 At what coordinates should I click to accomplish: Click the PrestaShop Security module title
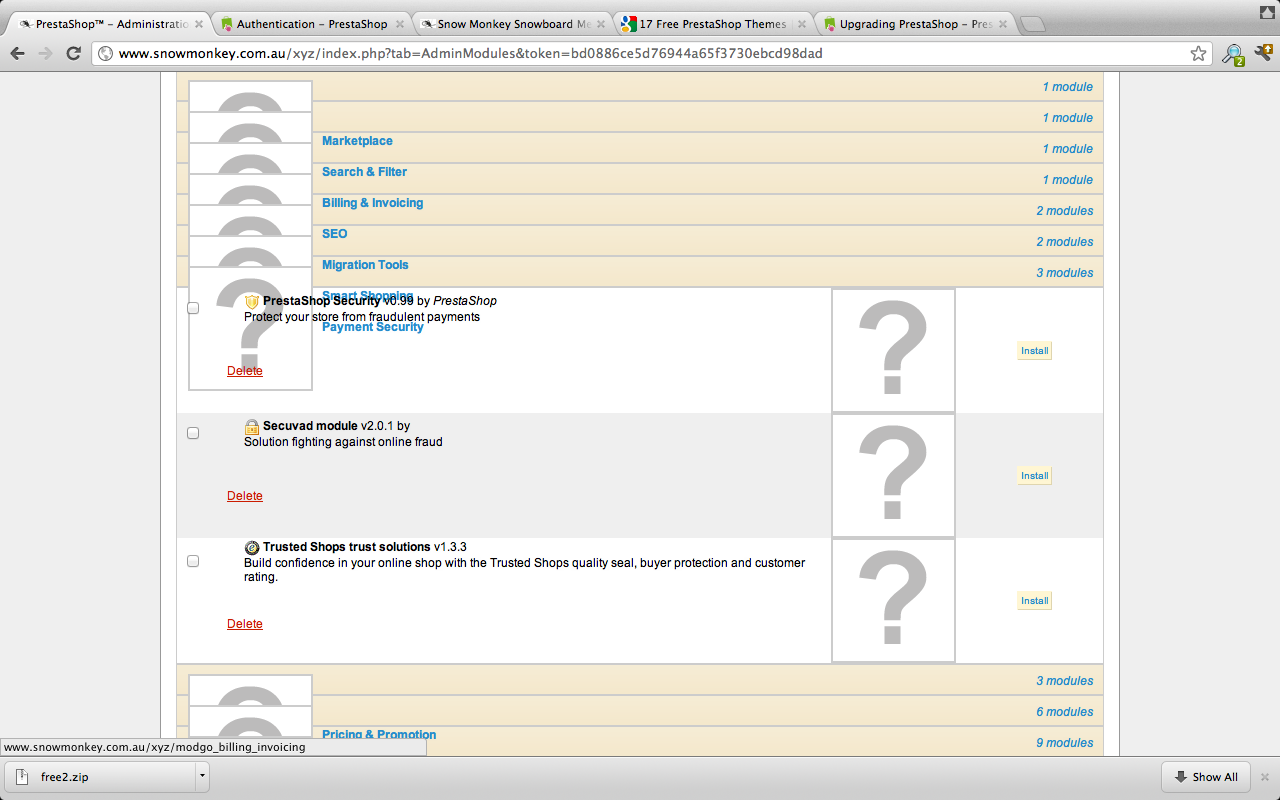pos(321,301)
